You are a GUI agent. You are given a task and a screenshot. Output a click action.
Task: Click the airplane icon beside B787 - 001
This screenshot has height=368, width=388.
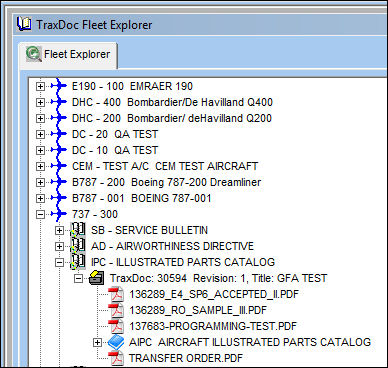(x=59, y=198)
